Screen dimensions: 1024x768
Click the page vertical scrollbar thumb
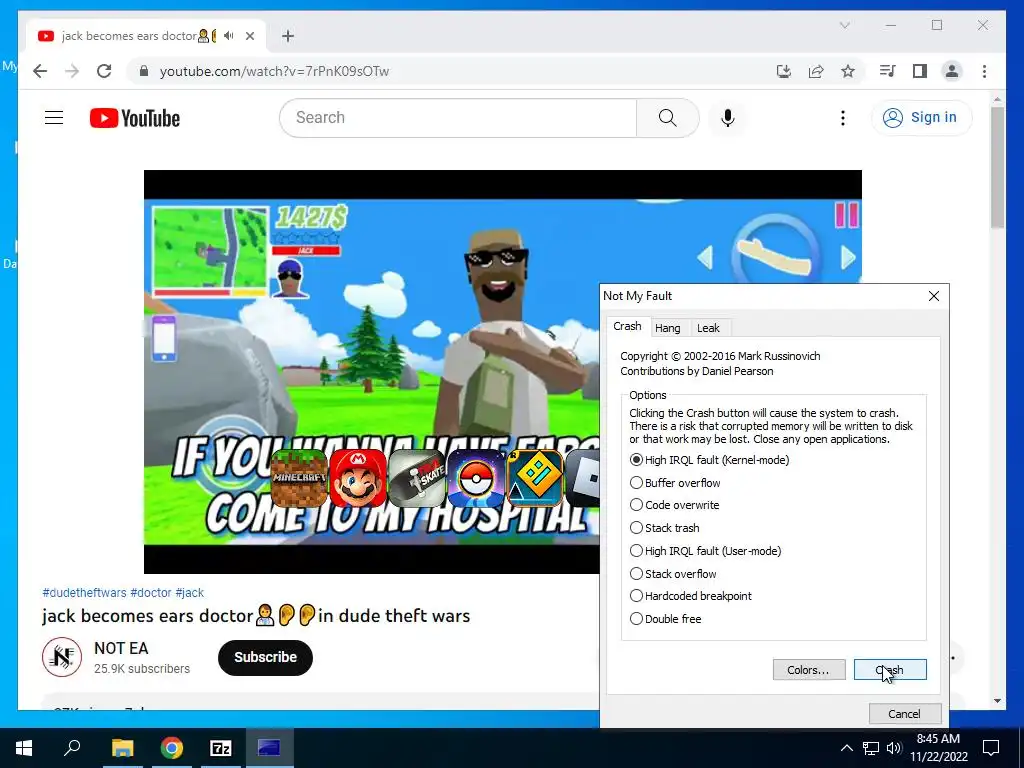click(x=997, y=167)
